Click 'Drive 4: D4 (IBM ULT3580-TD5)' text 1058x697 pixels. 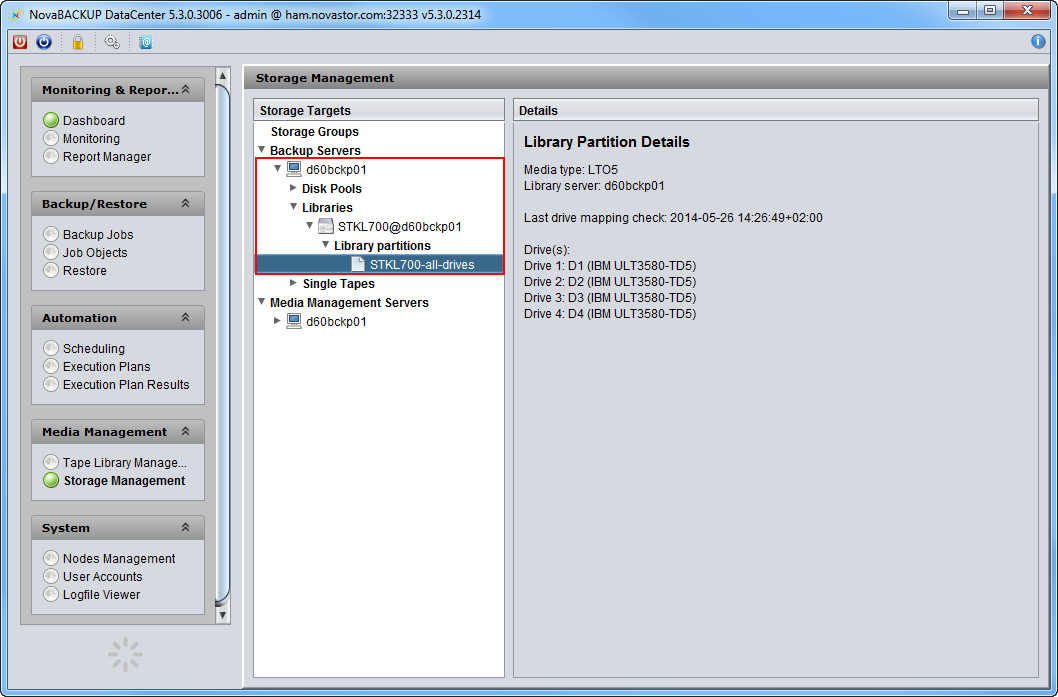[610, 314]
